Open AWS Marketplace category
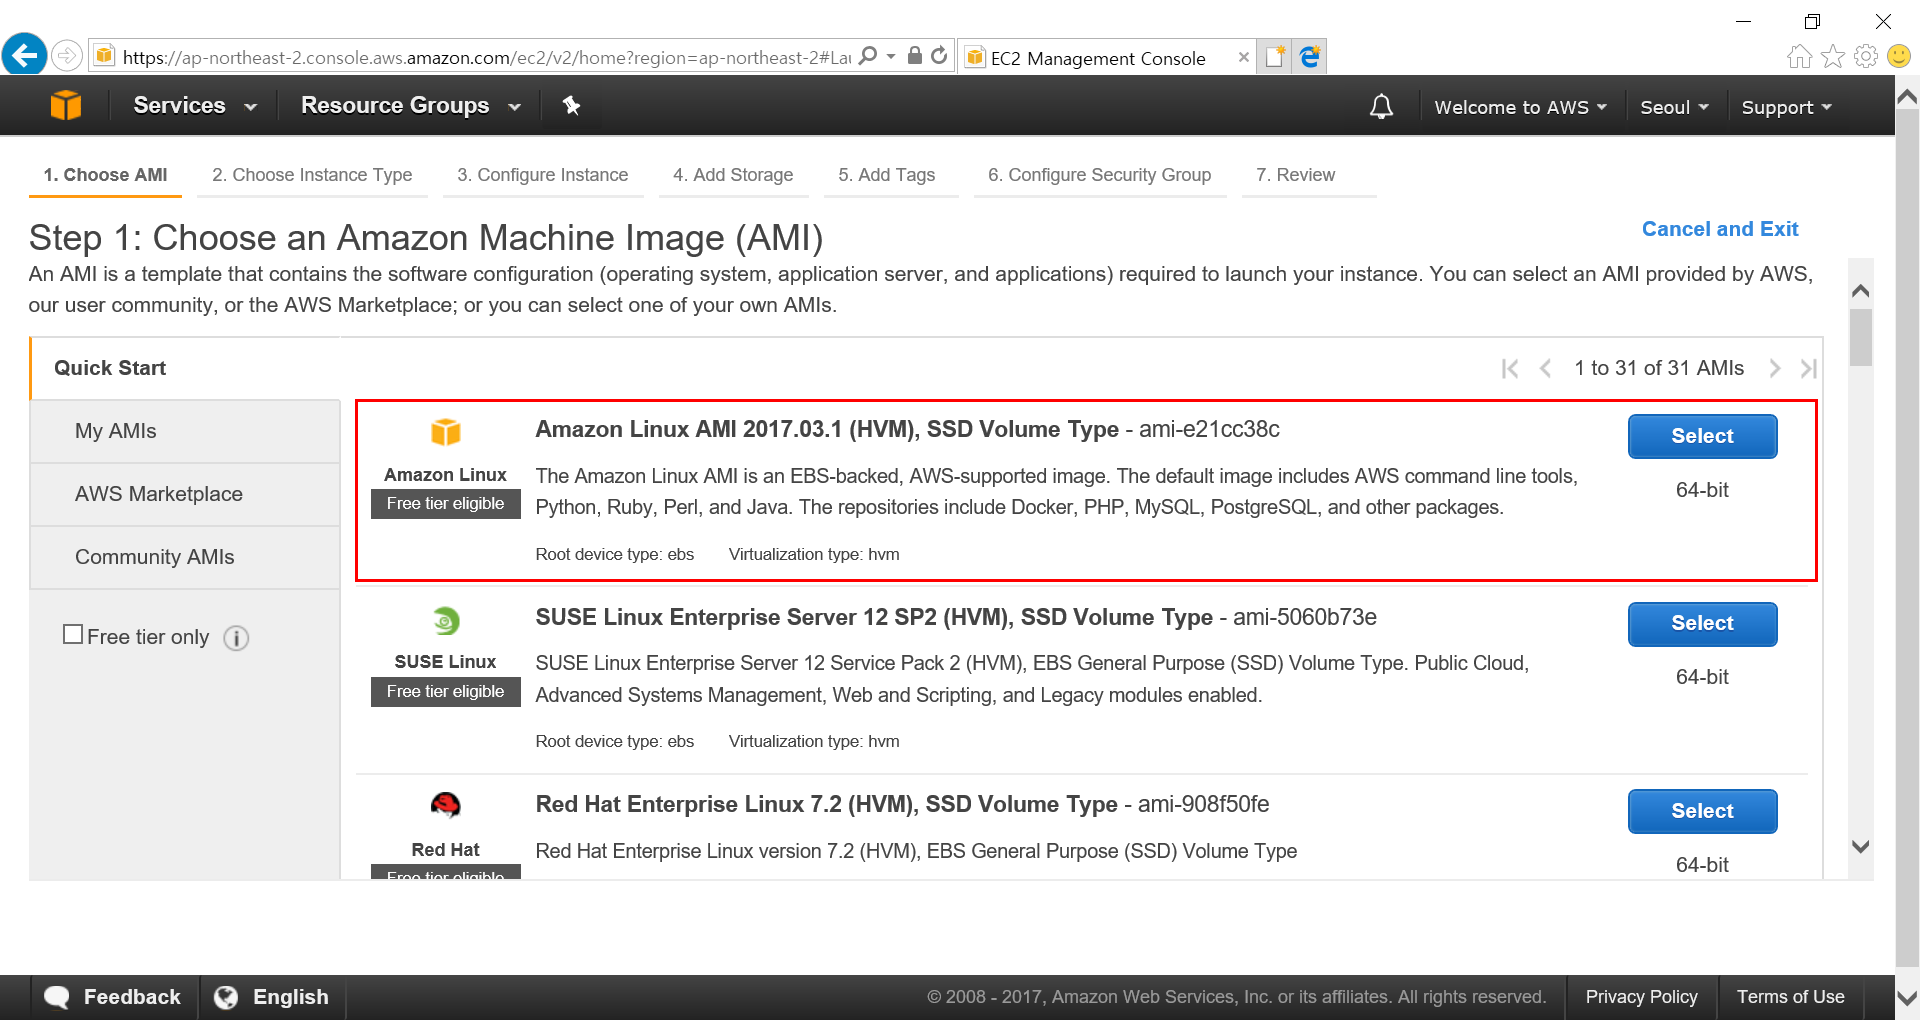1920x1020 pixels. point(185,494)
